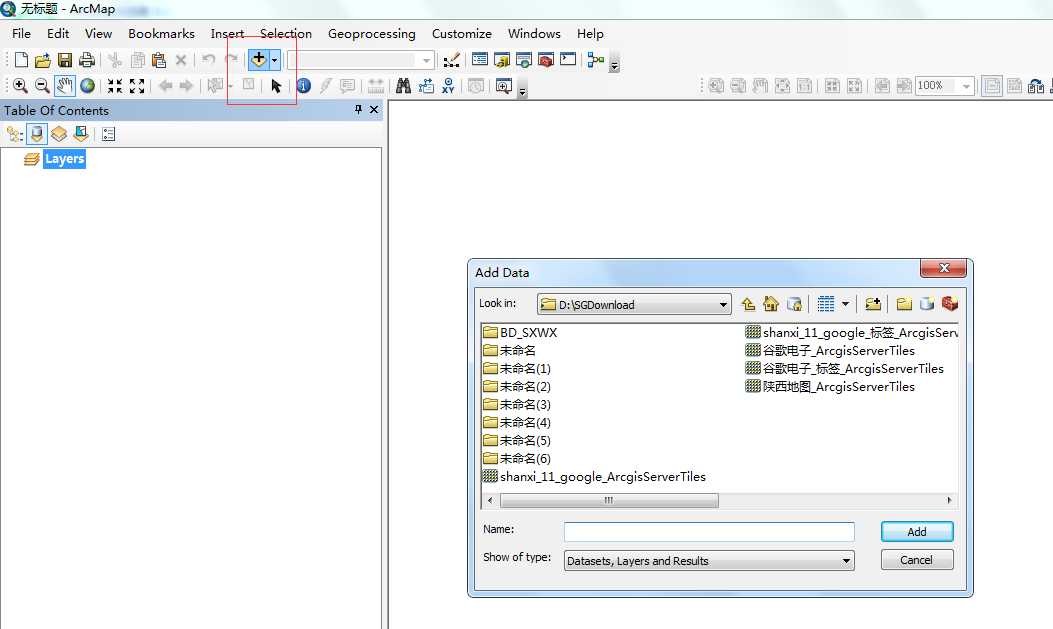Open the Bookmarks menu
Viewport: 1053px width, 629px height.
click(x=161, y=34)
